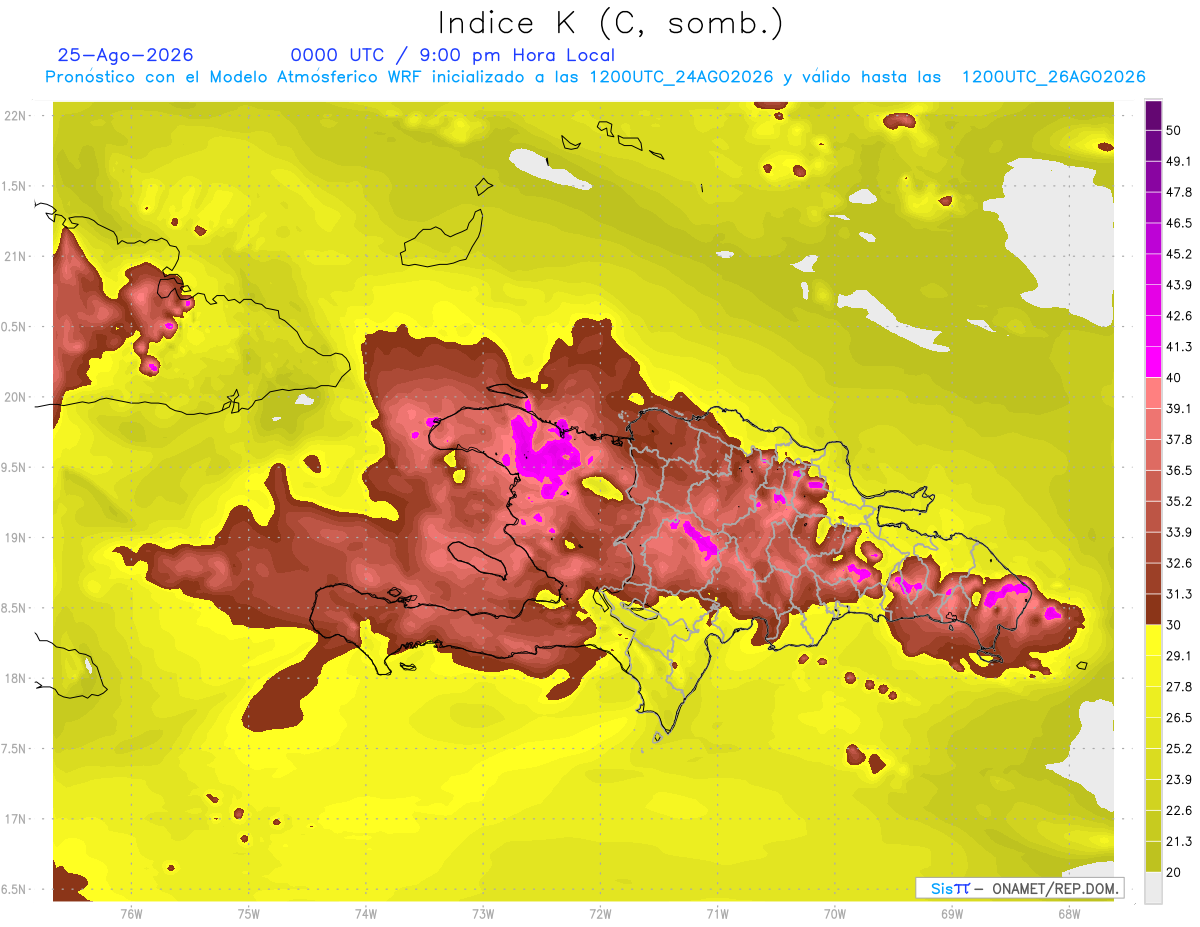Click the colorbar value '46.5'
Image resolution: width=1200 pixels, height=927 pixels.
1178,223
